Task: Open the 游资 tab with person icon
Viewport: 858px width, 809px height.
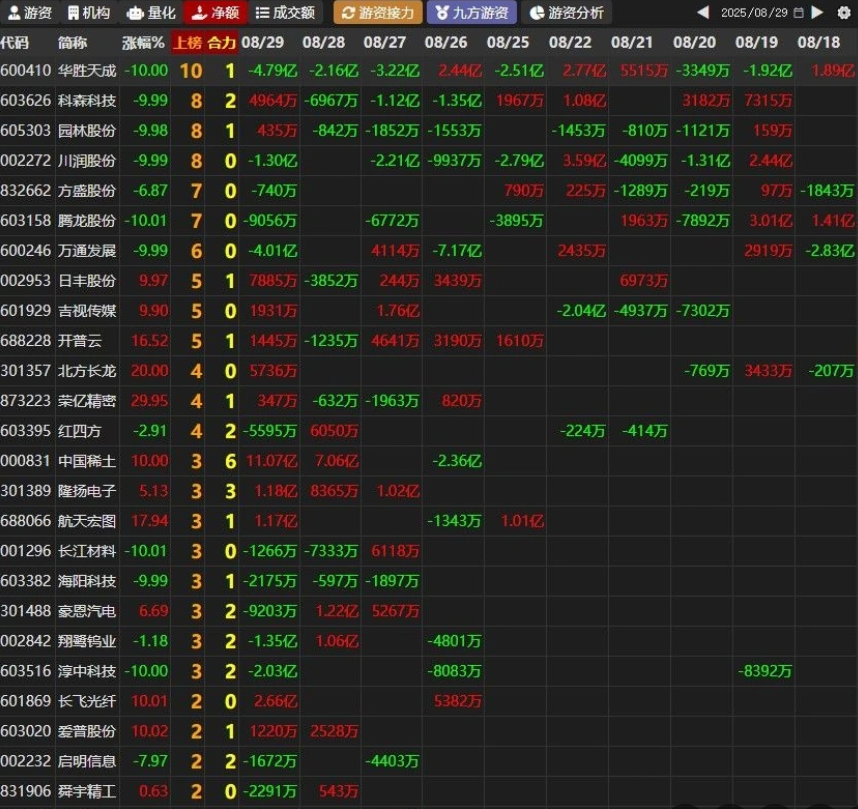Action: point(30,13)
